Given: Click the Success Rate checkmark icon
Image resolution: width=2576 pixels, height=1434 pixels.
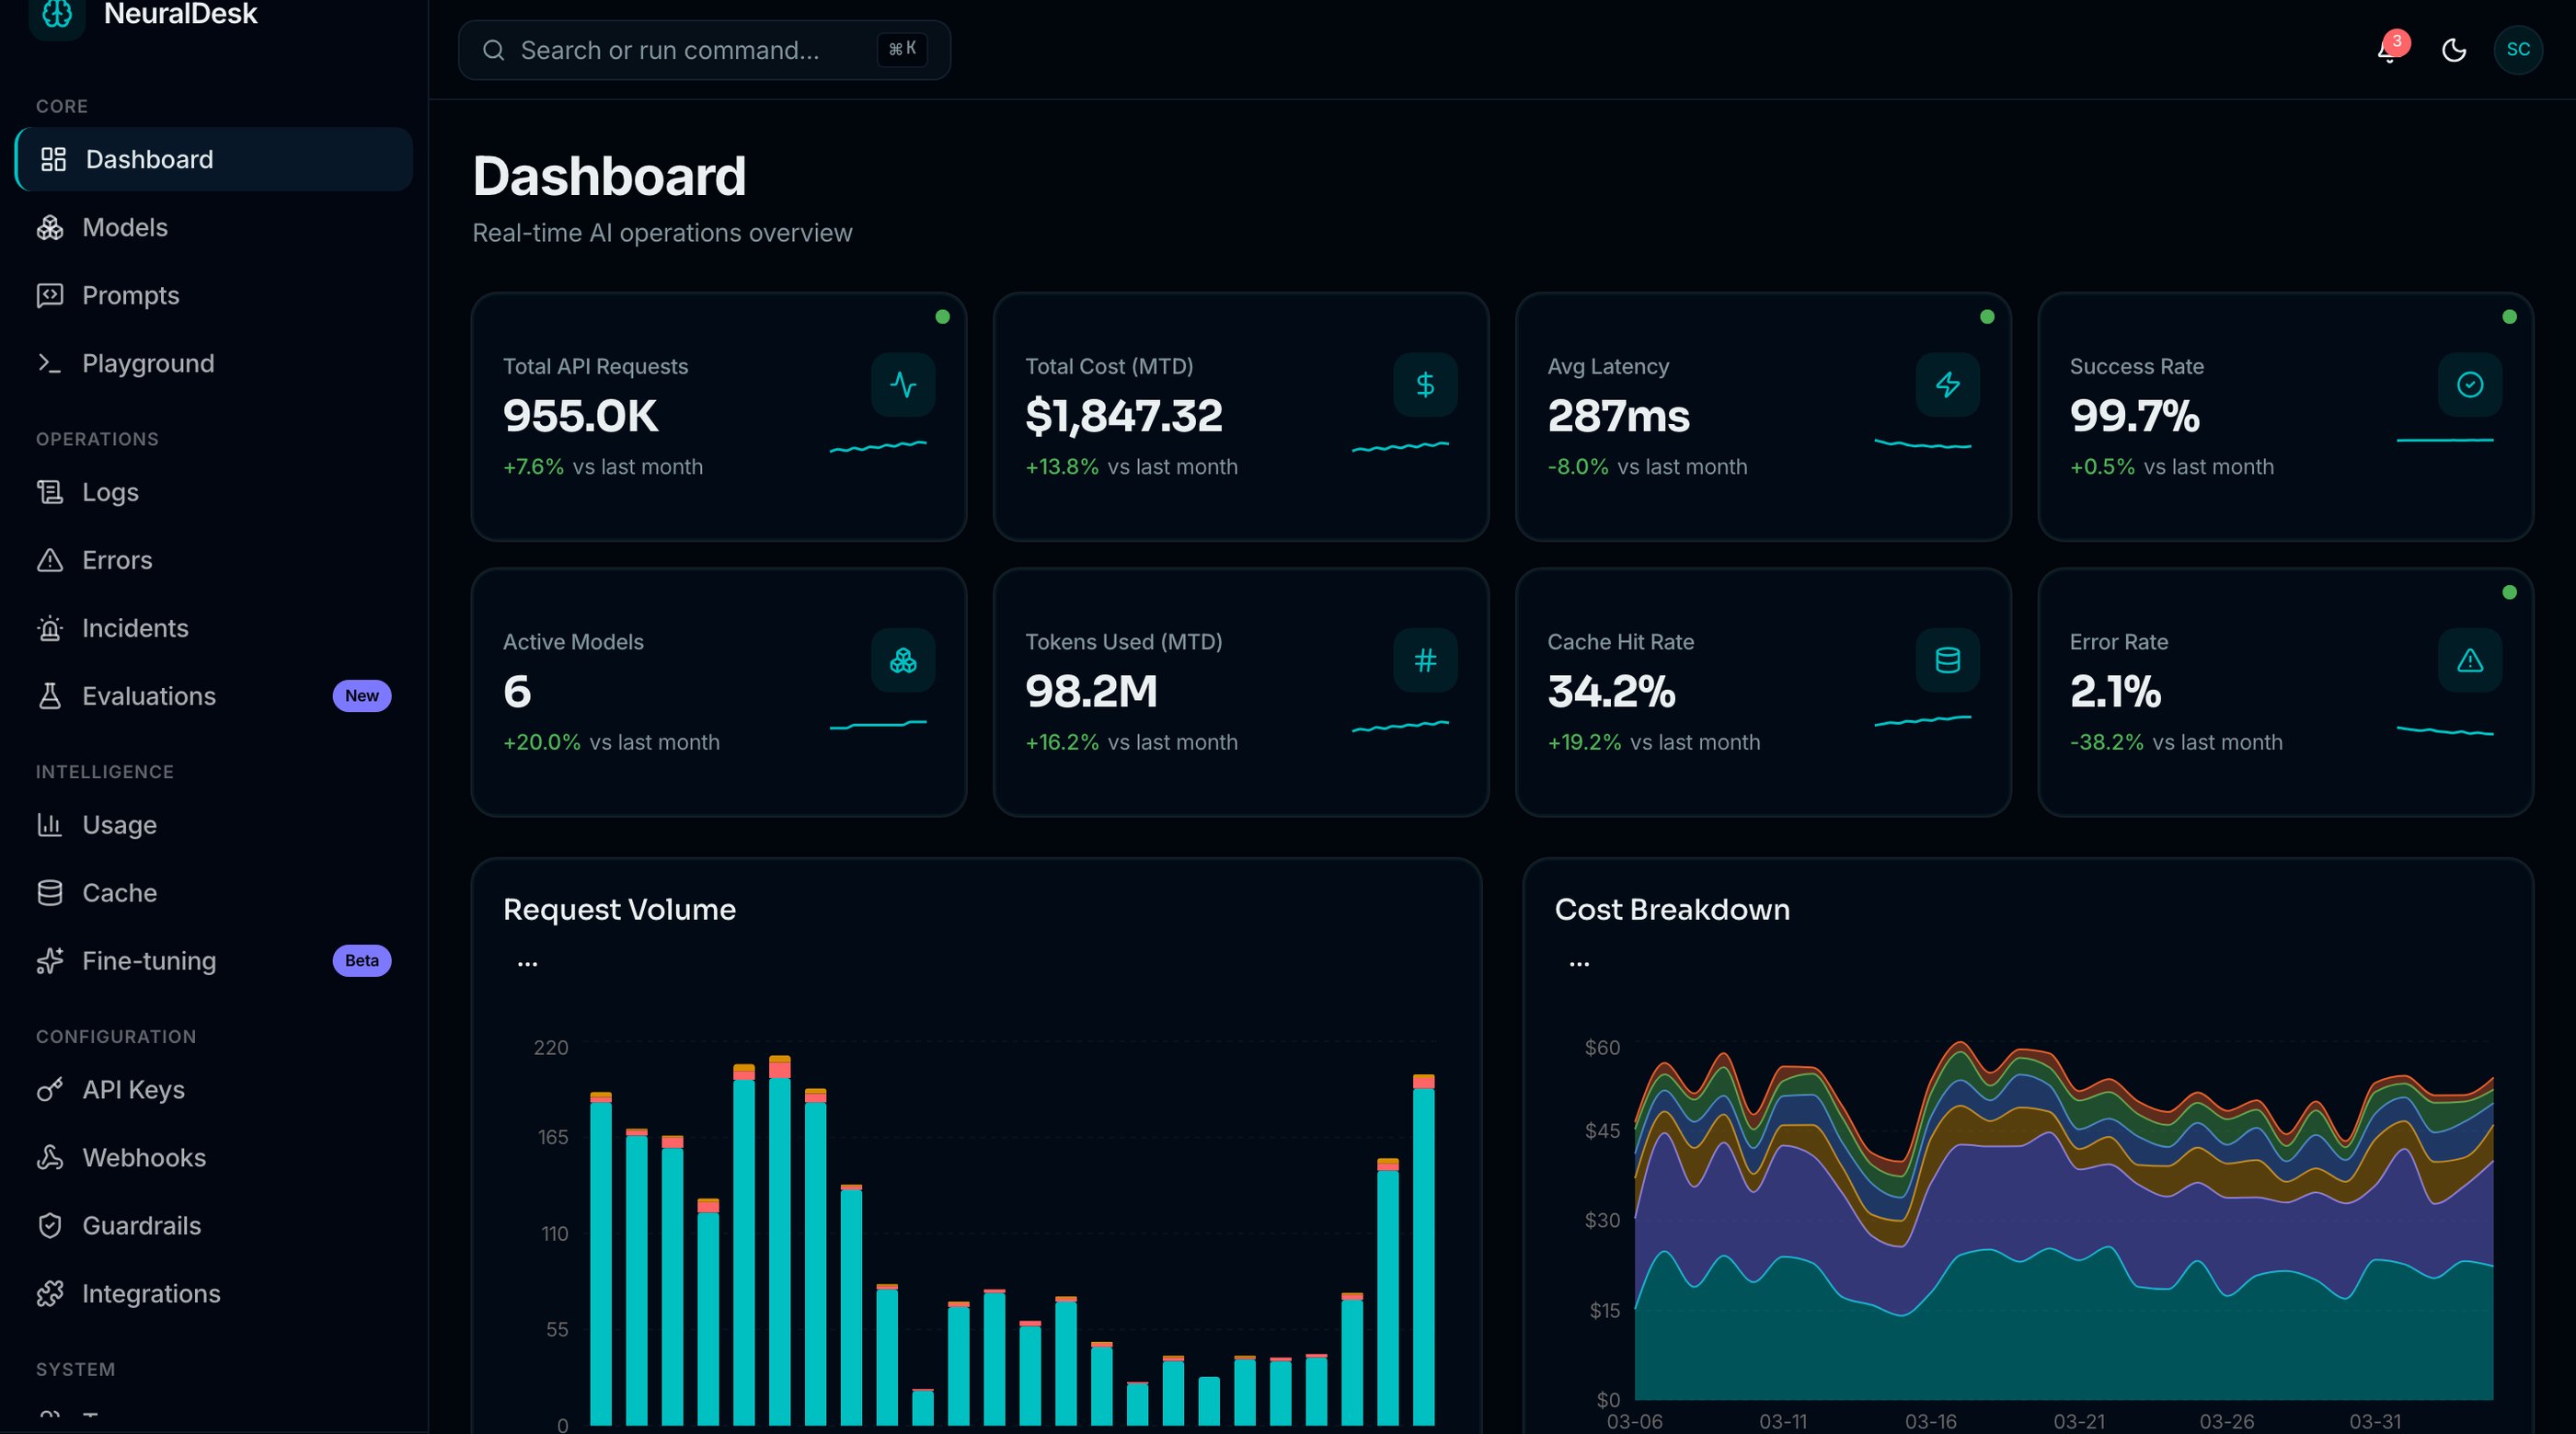Looking at the screenshot, I should point(2470,385).
